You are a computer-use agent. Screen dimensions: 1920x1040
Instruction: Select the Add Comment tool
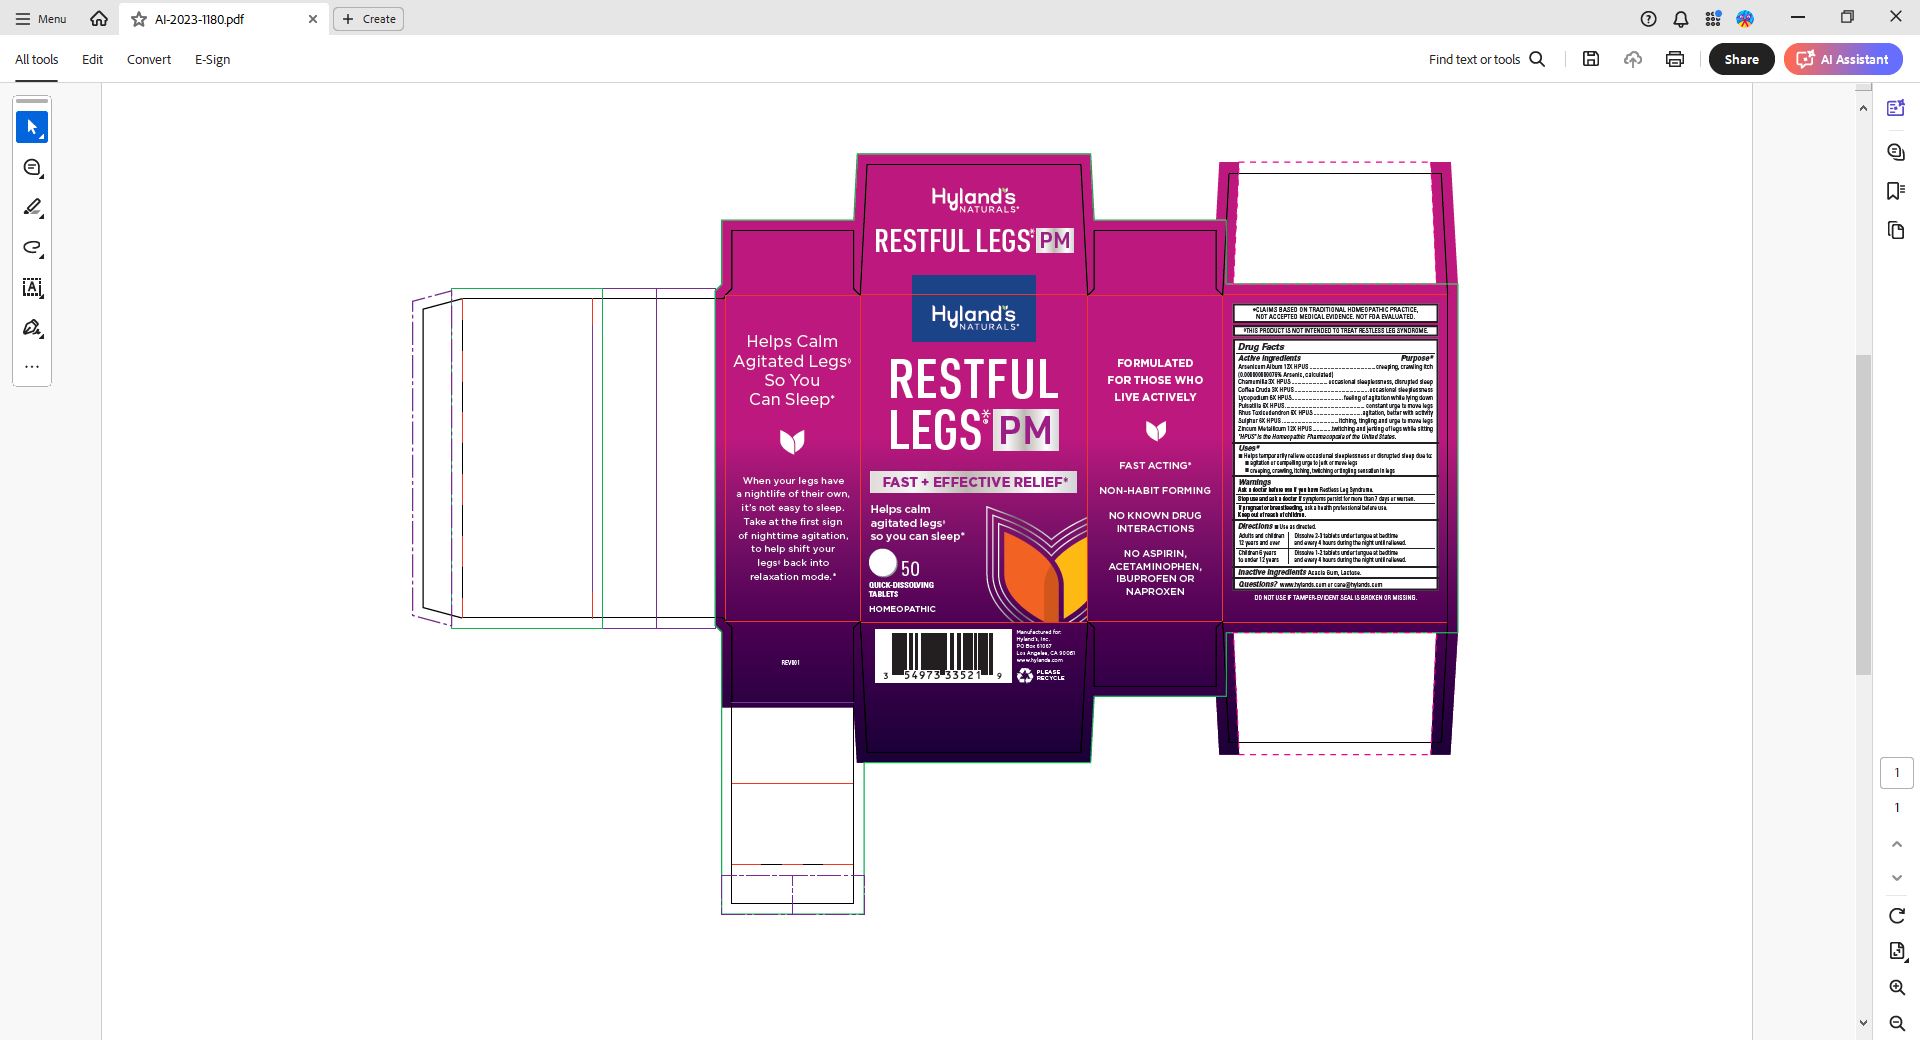[x=32, y=168]
